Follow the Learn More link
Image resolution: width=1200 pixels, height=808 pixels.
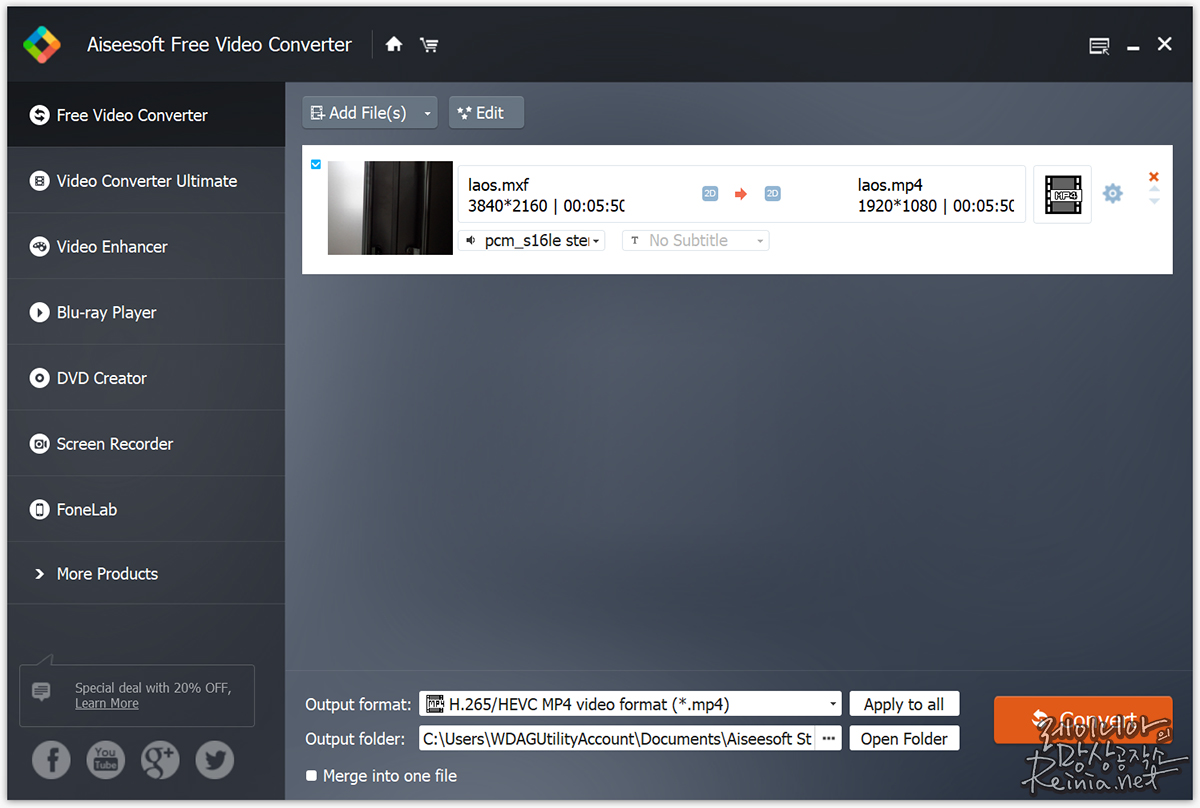pos(107,703)
